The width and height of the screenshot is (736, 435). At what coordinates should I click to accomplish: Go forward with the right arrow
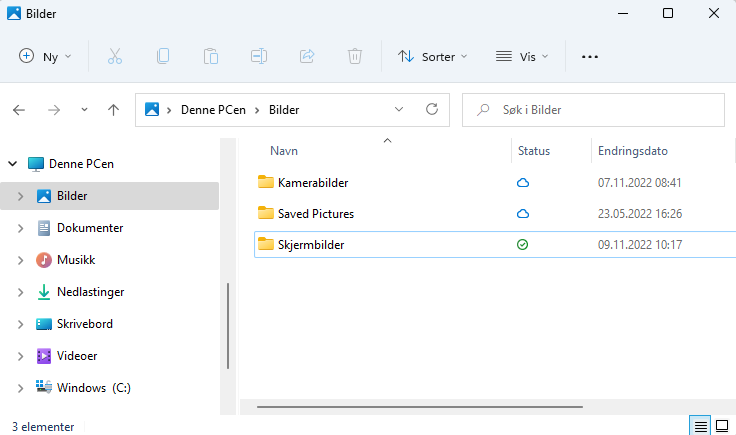click(54, 110)
